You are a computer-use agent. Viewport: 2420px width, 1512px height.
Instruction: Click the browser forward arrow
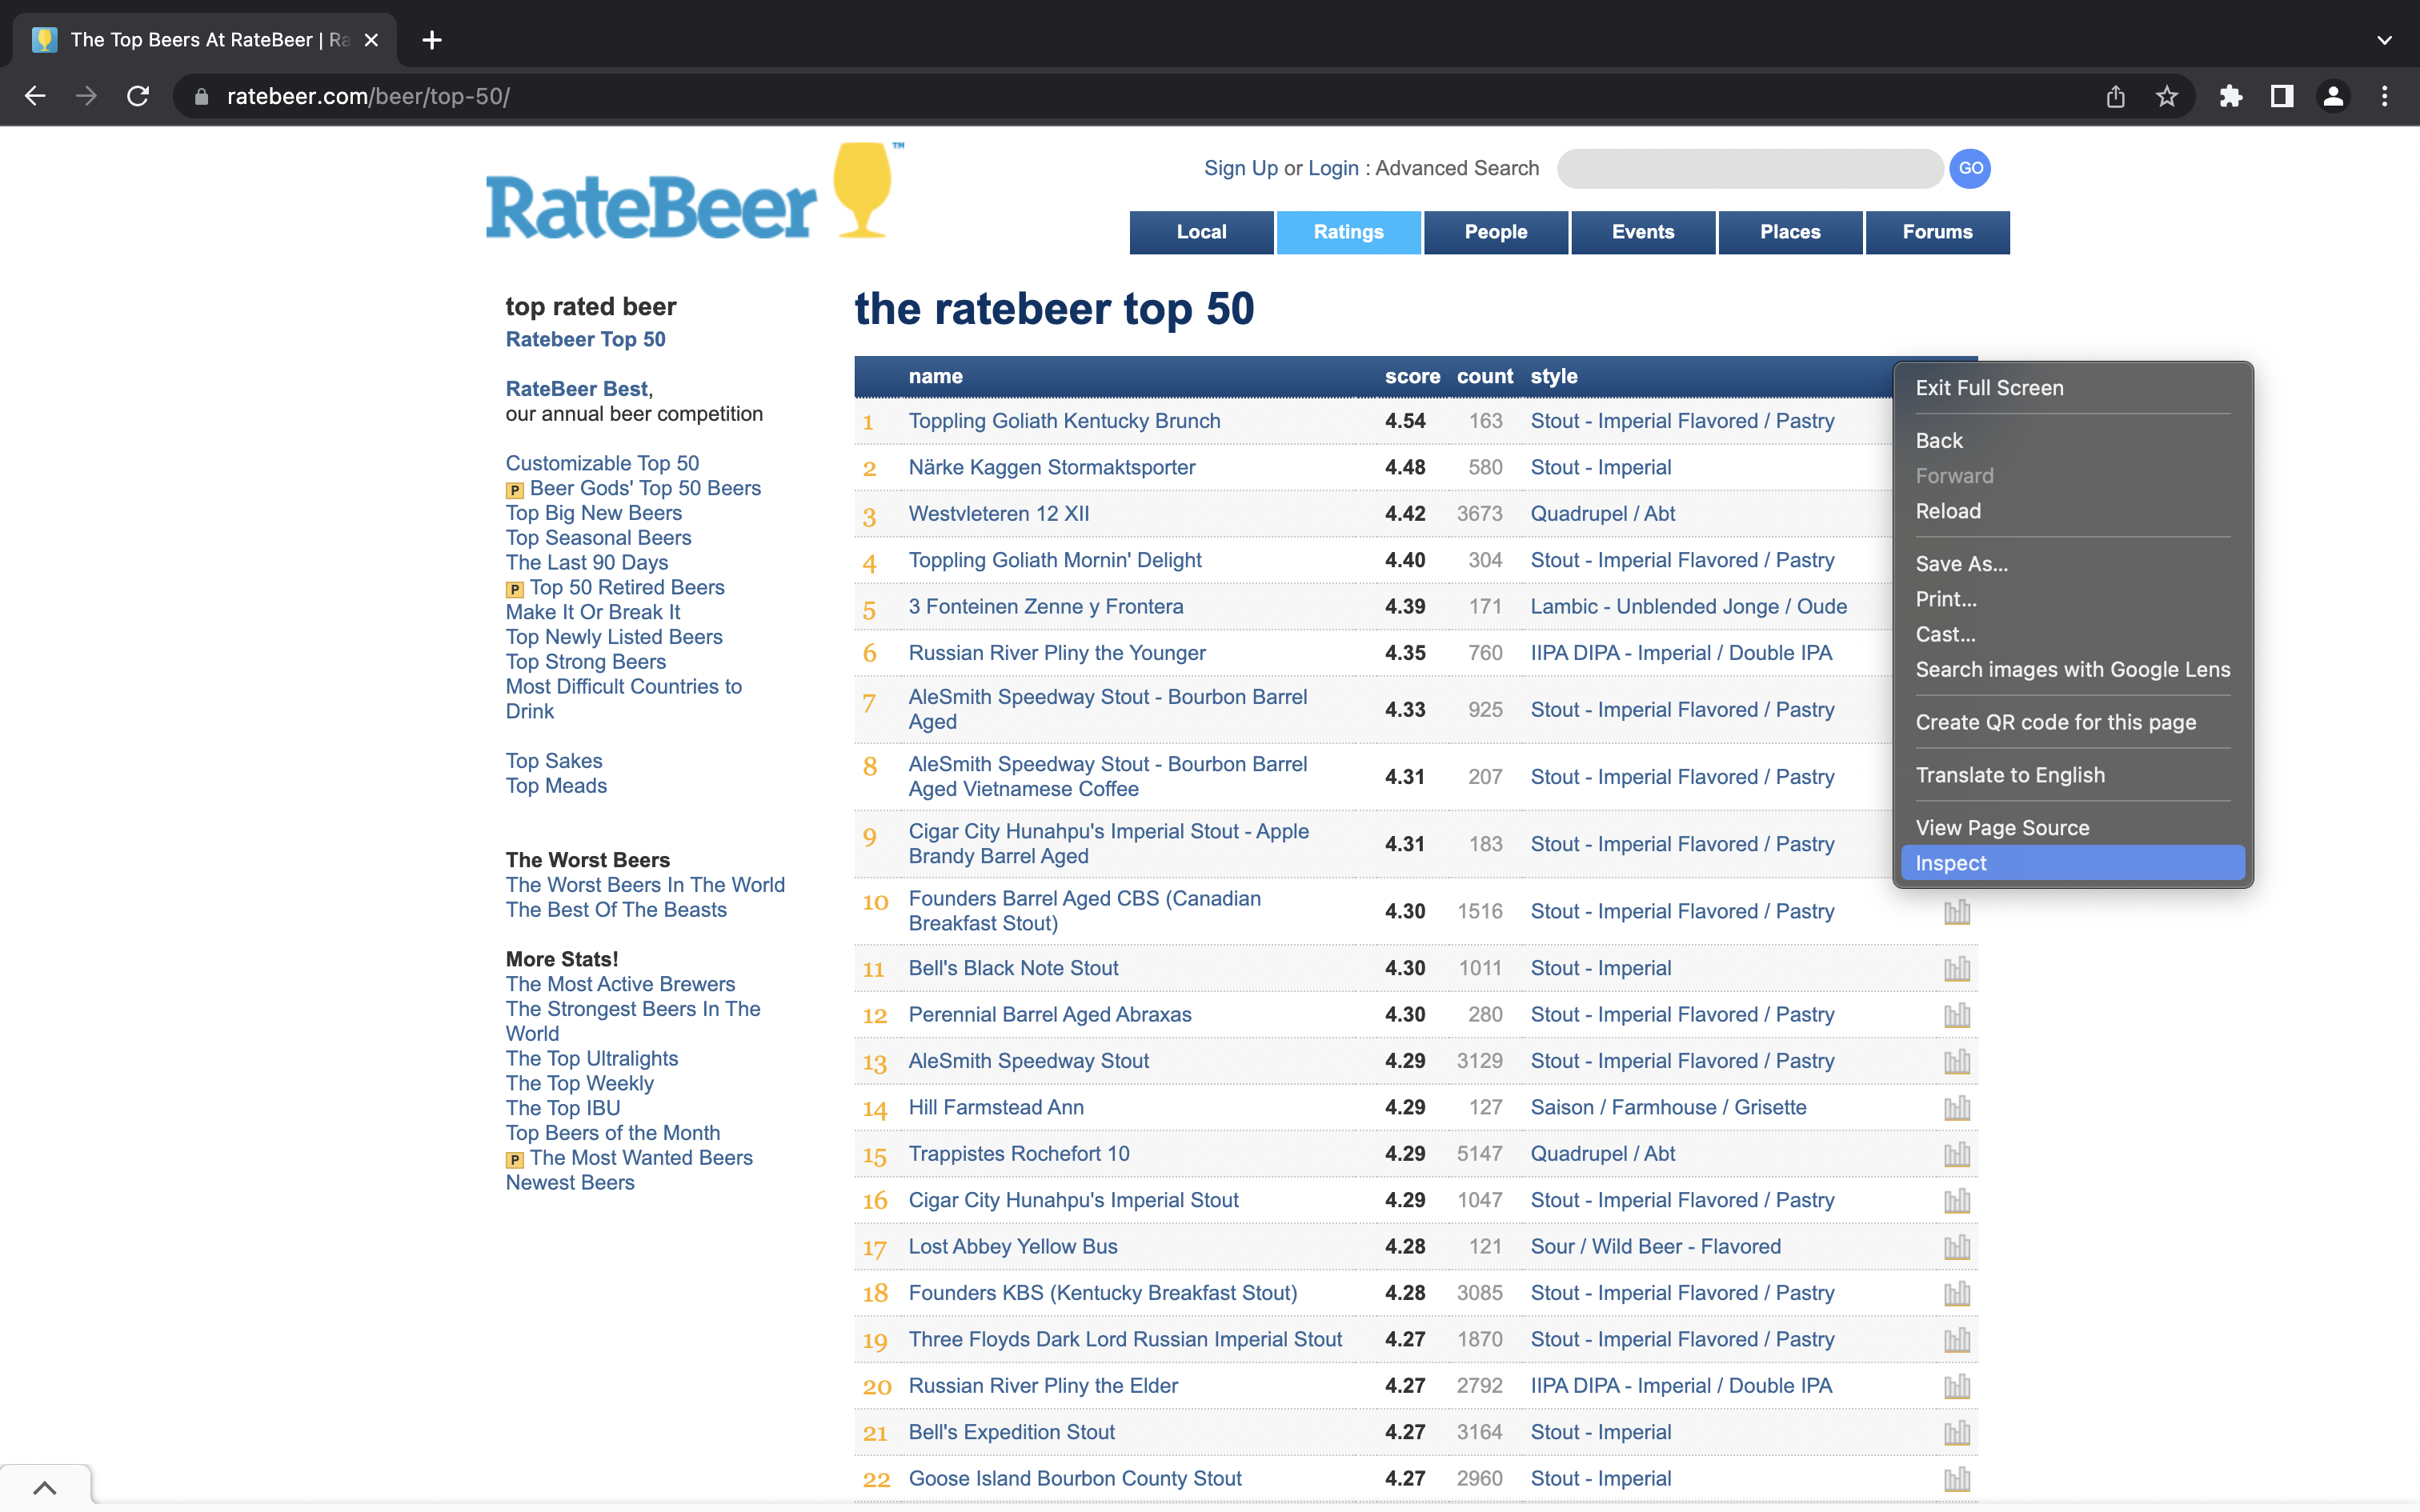(x=87, y=96)
